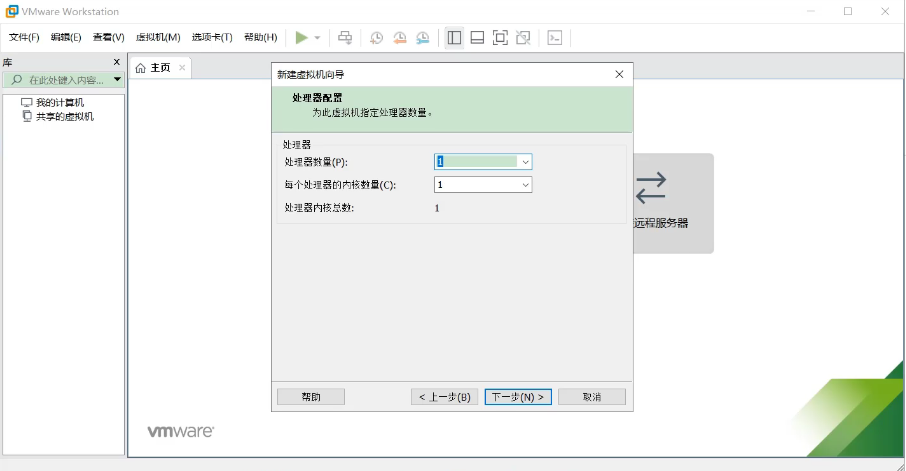
Task: Open the library search filter dropdown arrow
Action: point(117,80)
